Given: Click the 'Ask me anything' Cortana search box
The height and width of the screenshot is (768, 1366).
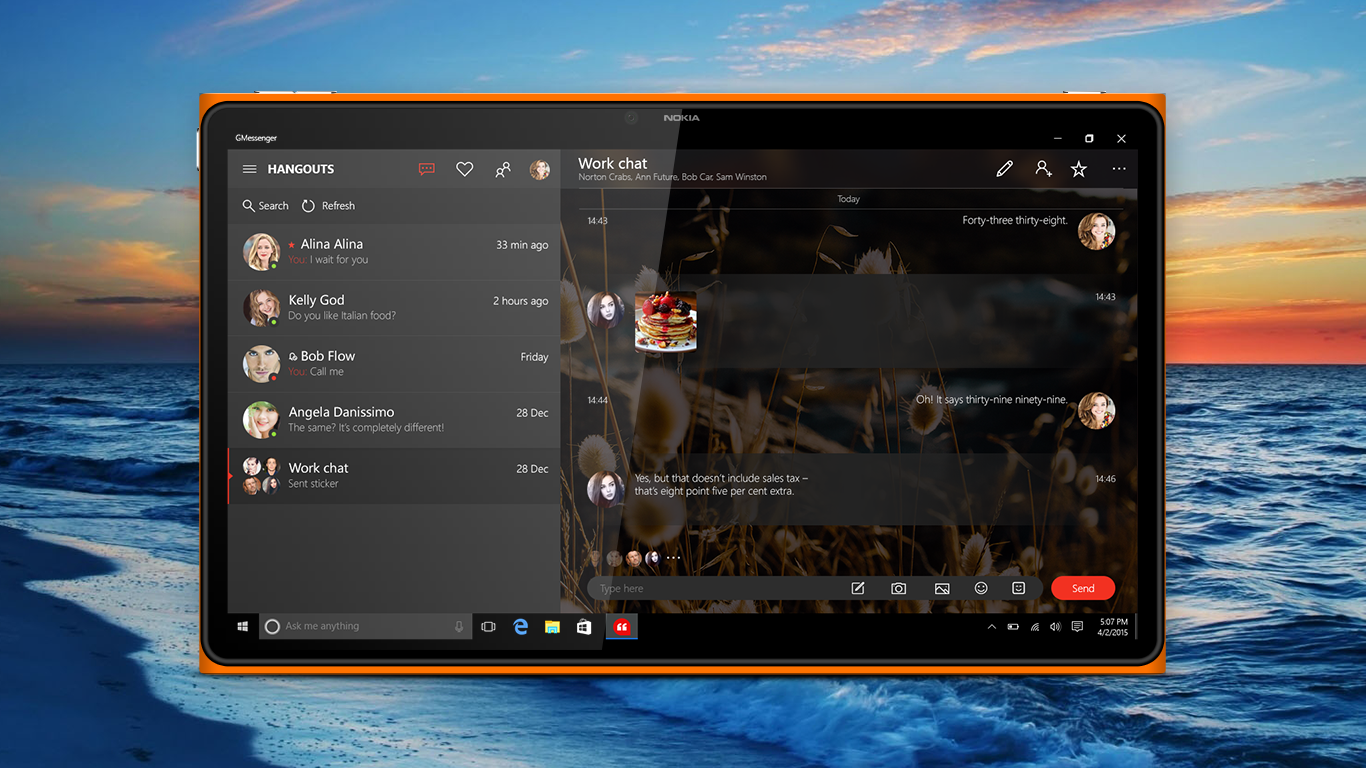Looking at the screenshot, I should pos(365,626).
